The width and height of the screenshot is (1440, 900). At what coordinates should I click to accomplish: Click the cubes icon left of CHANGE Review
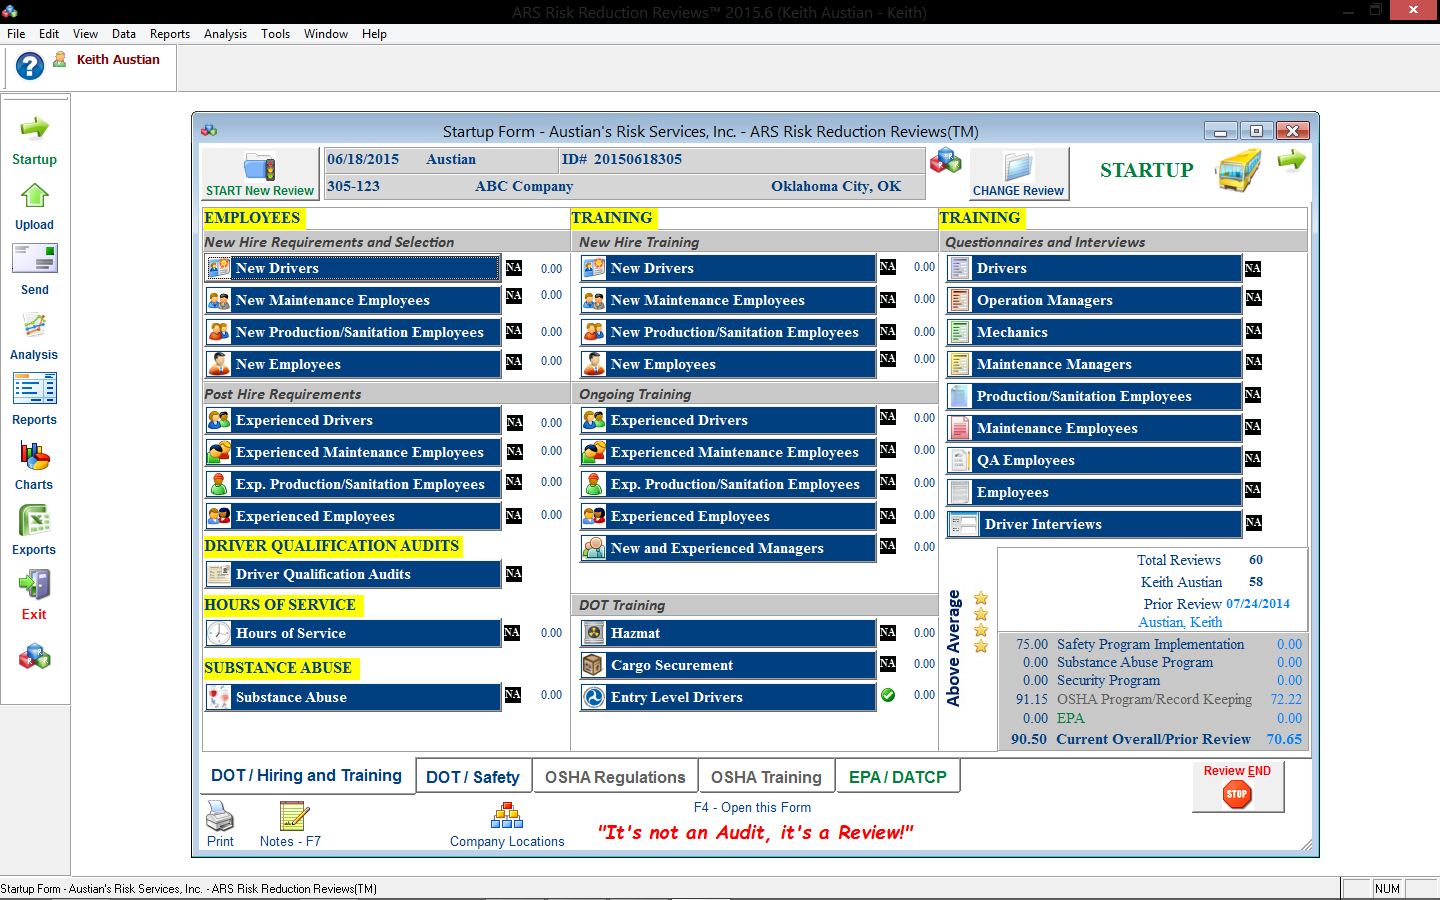click(x=945, y=160)
